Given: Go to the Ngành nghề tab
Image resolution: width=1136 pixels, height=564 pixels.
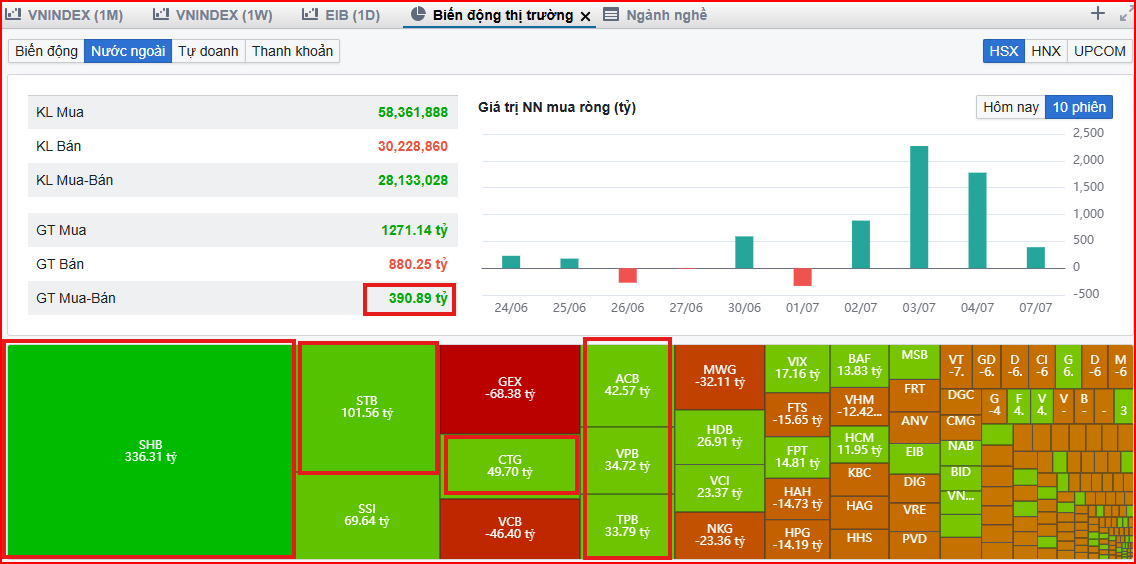Looking at the screenshot, I should tap(656, 15).
